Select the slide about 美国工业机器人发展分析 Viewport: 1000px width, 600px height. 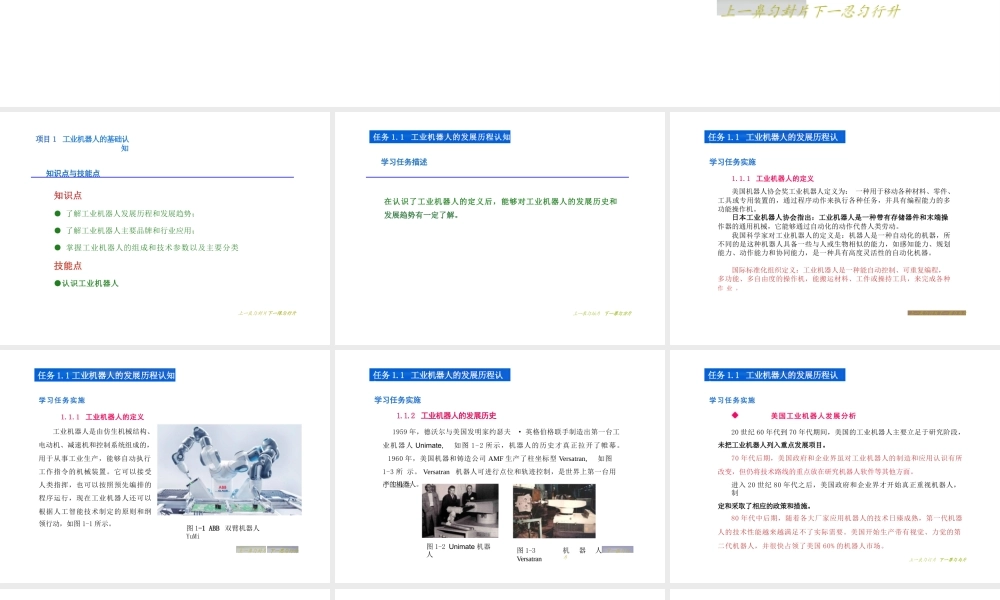(835, 466)
